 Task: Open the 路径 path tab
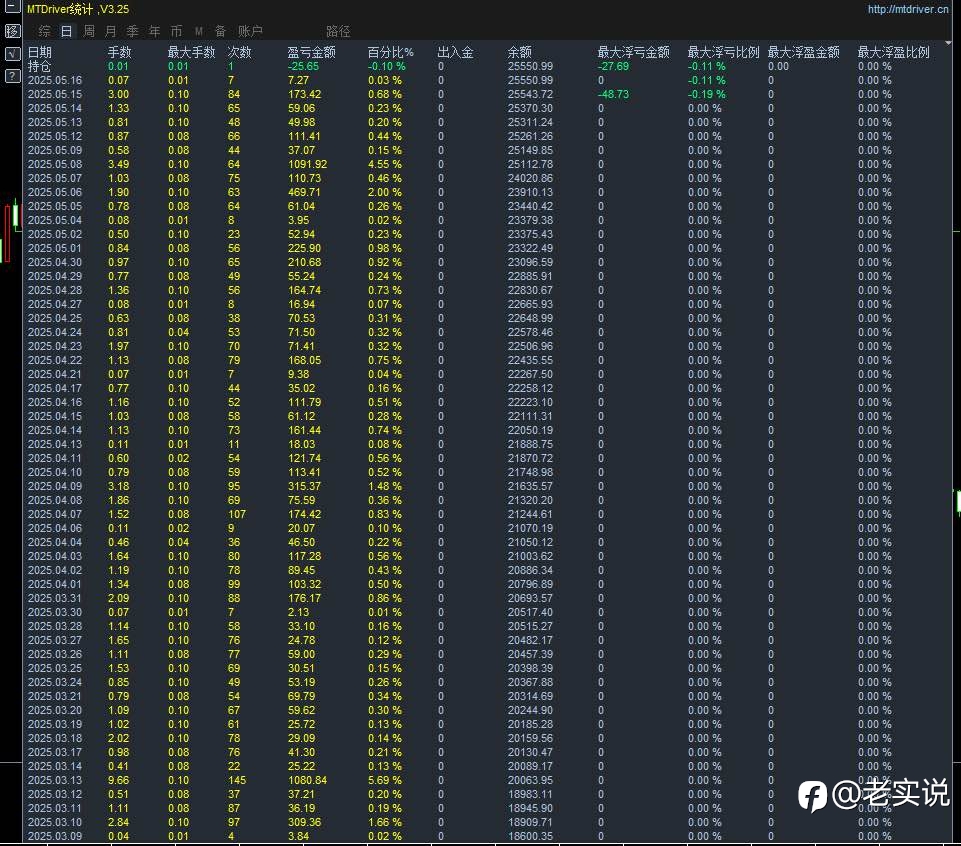point(338,31)
